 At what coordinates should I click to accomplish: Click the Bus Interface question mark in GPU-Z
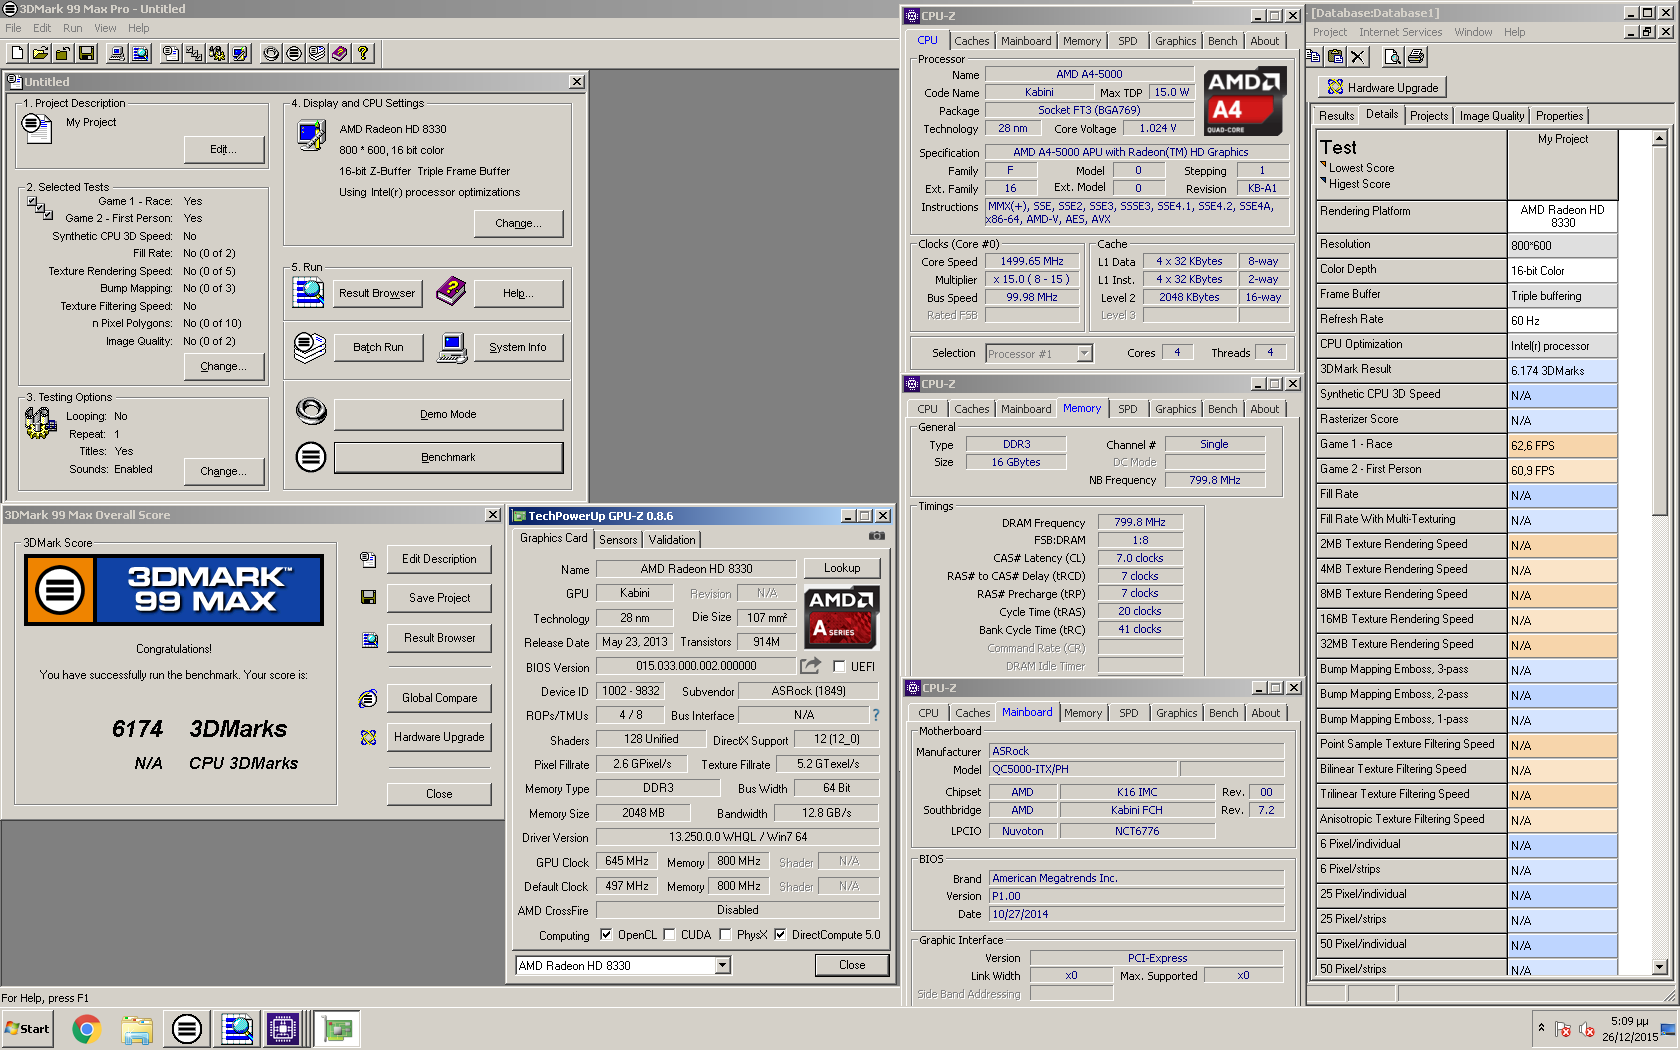(876, 715)
